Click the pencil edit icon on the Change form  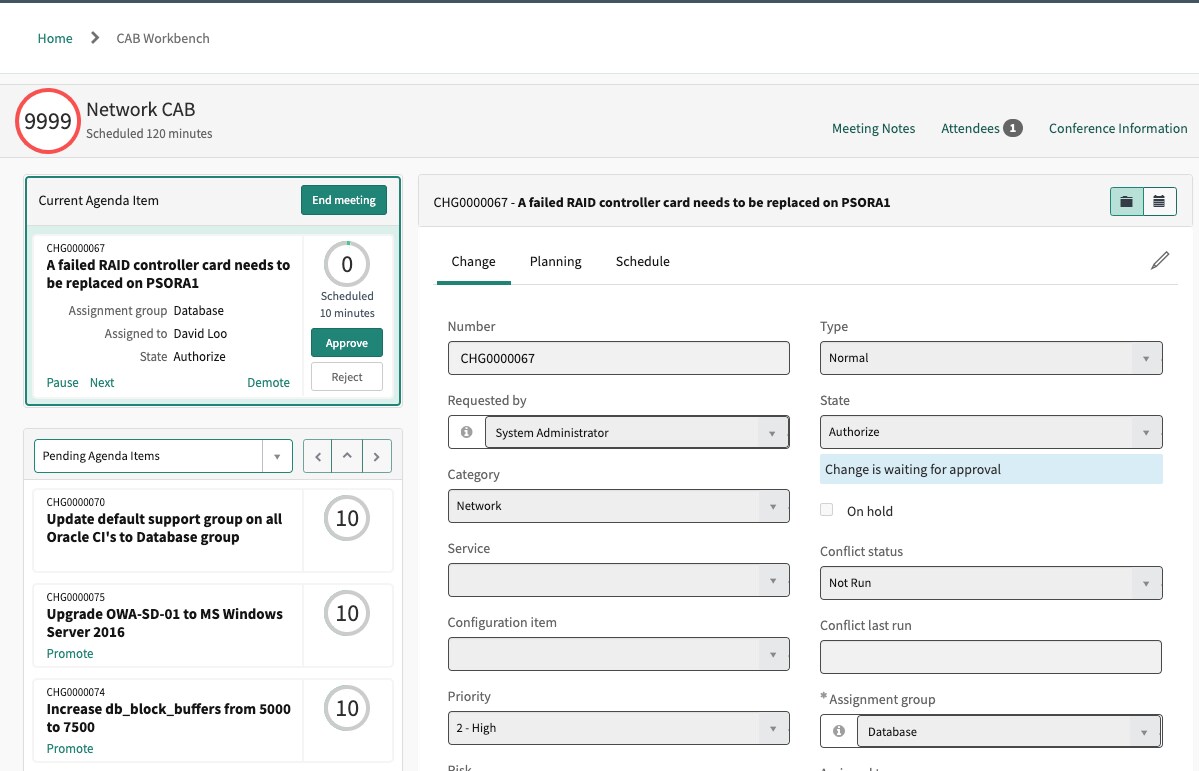point(1160,258)
